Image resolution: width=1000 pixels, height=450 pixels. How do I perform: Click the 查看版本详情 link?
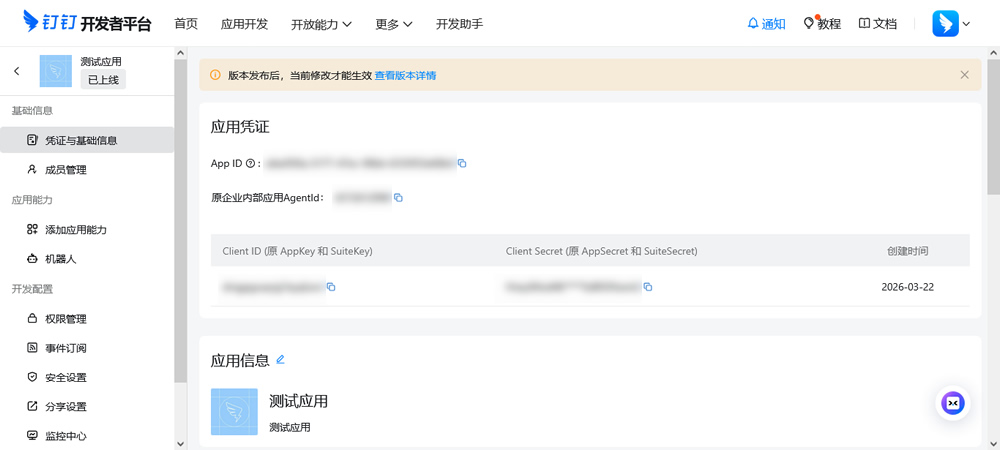405,75
